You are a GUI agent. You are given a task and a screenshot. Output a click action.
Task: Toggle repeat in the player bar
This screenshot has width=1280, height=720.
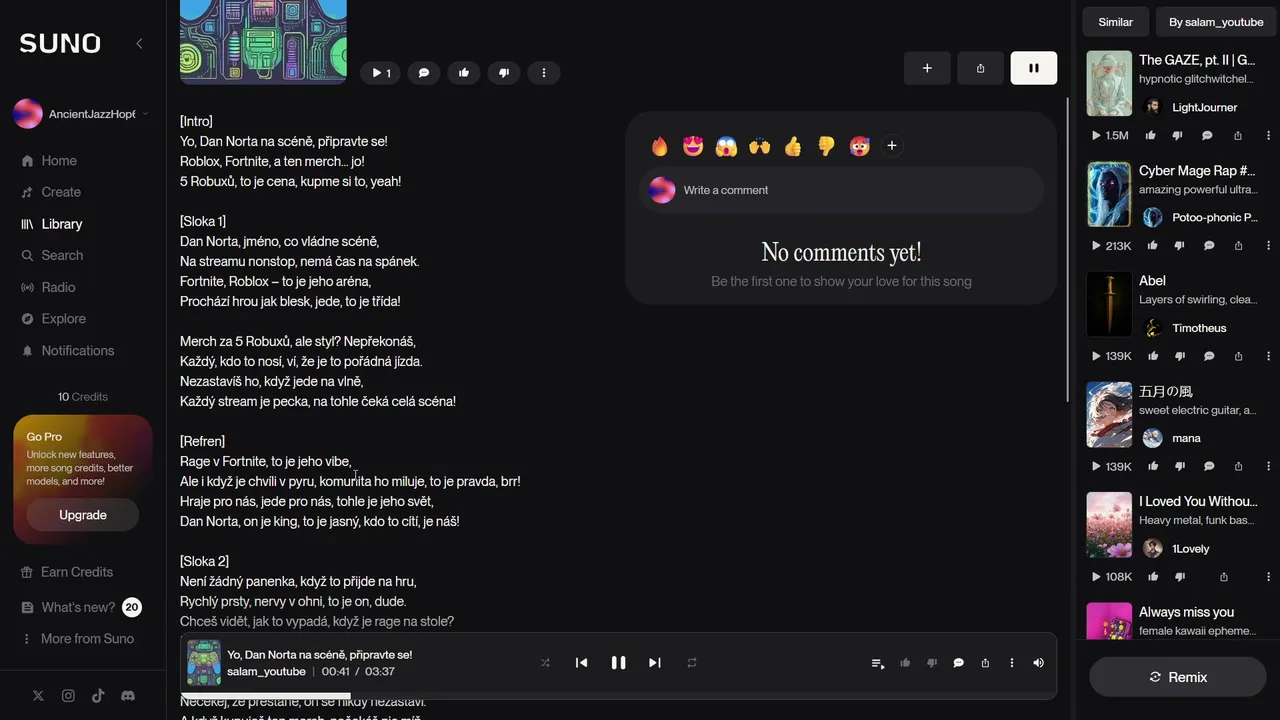click(x=691, y=663)
